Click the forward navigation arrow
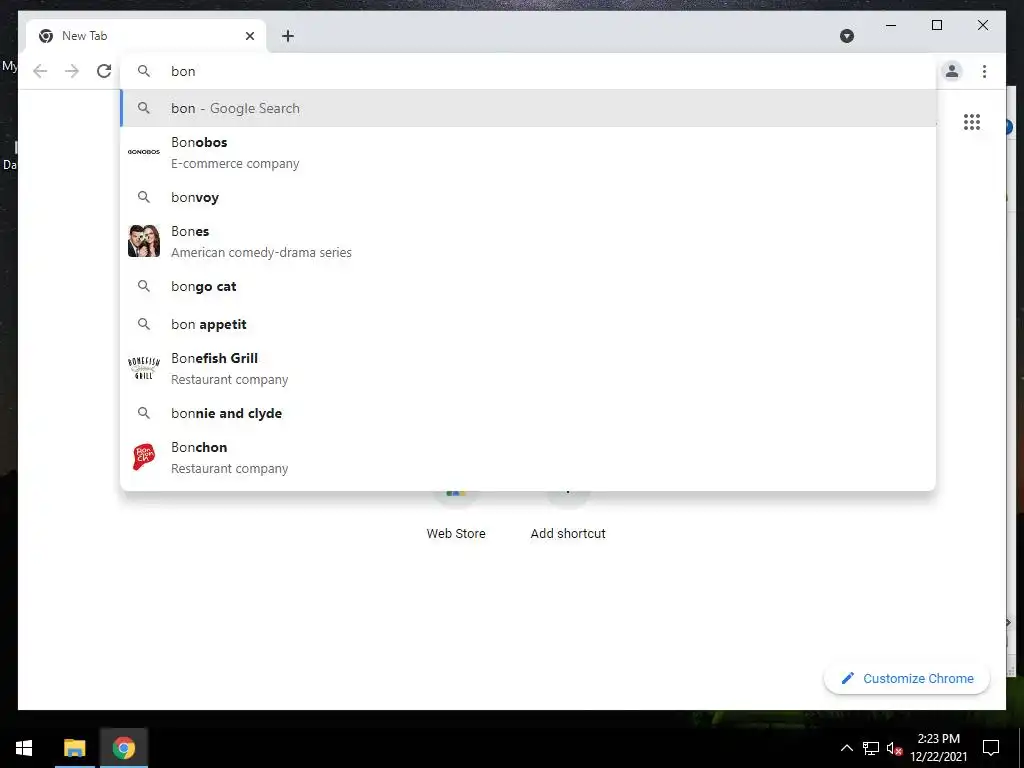Screen dimensions: 1024x768 click(x=72, y=71)
